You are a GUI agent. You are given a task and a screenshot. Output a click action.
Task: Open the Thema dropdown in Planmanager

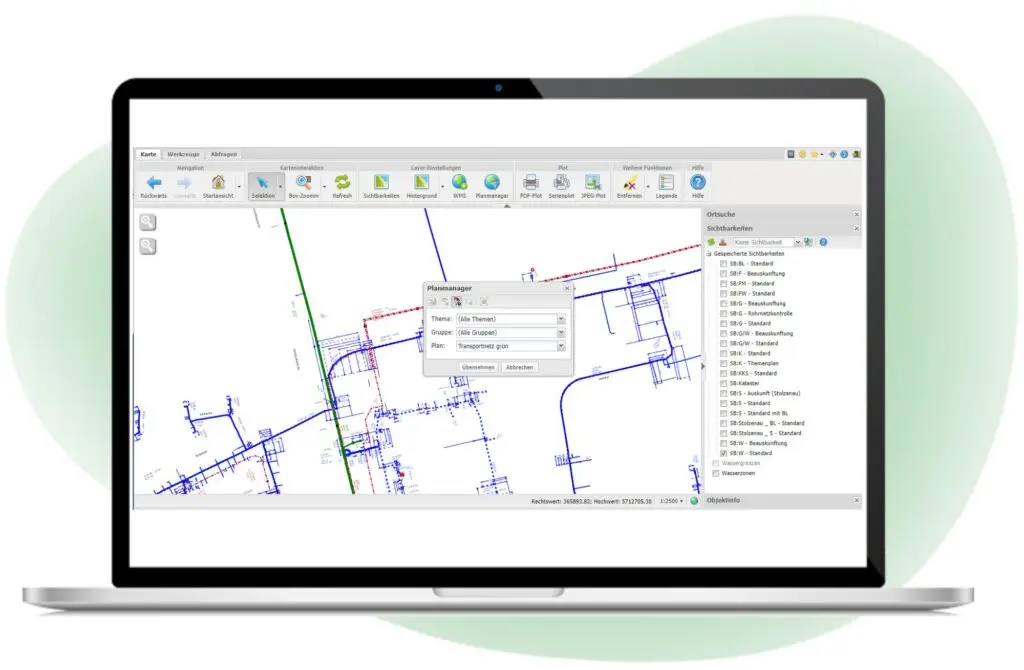561,318
